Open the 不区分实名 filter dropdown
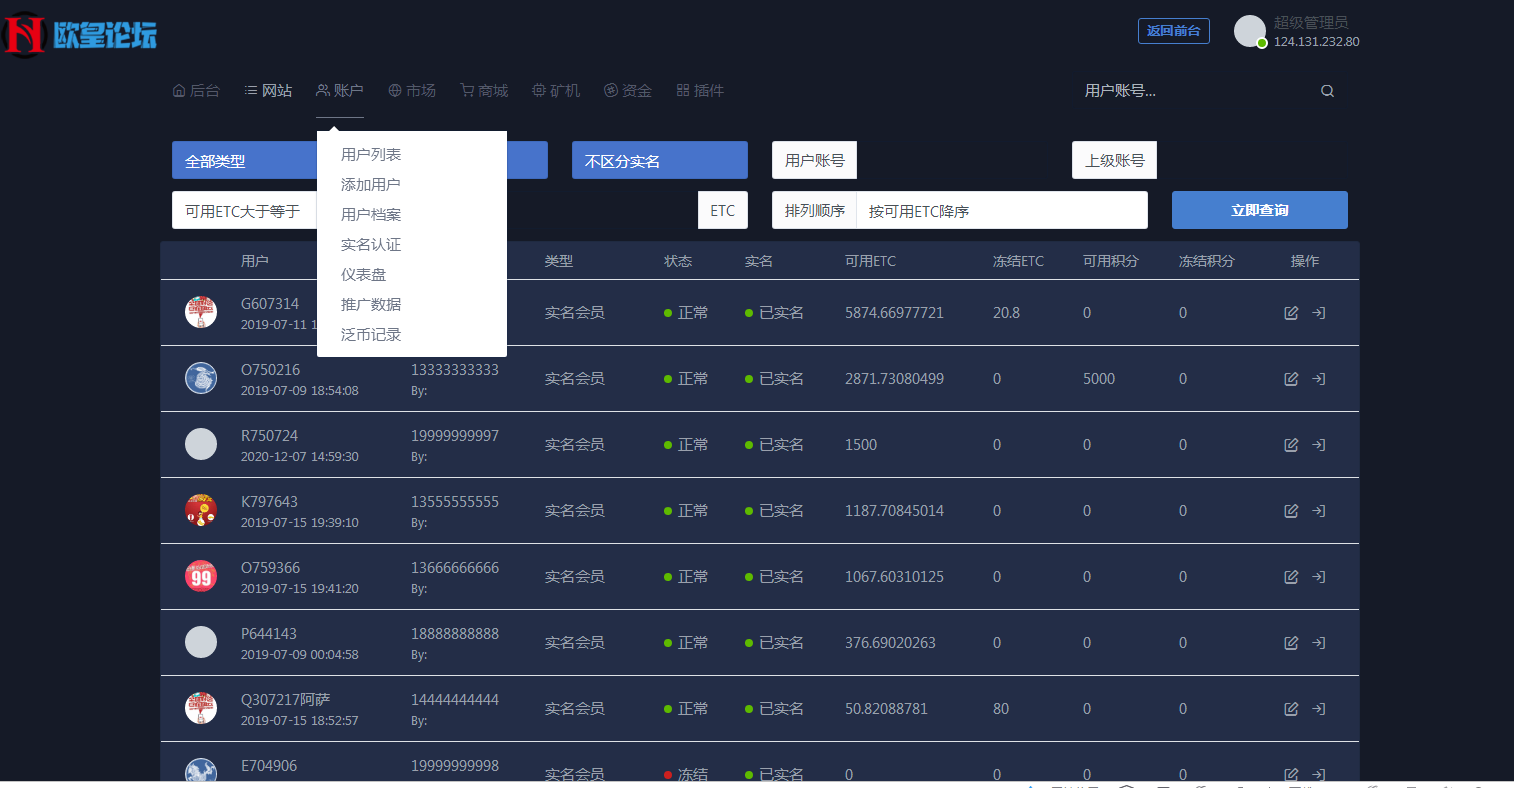Viewport: 1514px width, 788px height. (x=659, y=160)
